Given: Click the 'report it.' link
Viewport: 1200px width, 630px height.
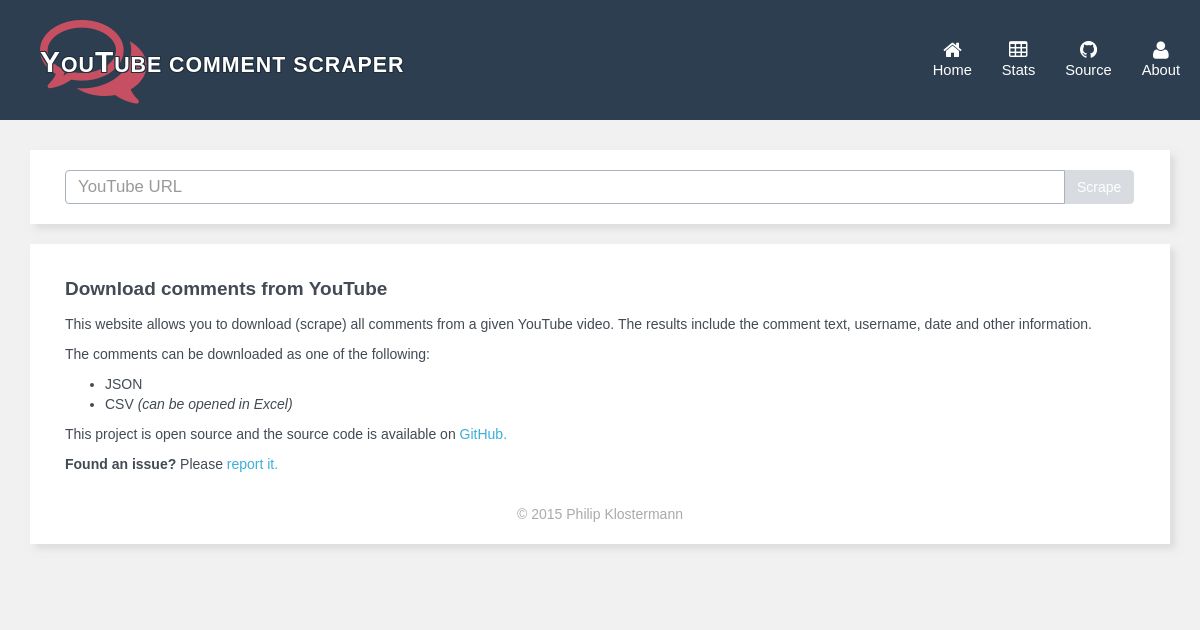Looking at the screenshot, I should pyautogui.click(x=252, y=464).
